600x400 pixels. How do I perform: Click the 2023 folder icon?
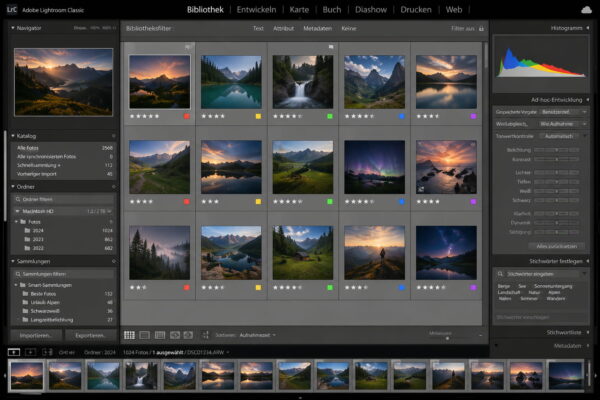click(27, 239)
